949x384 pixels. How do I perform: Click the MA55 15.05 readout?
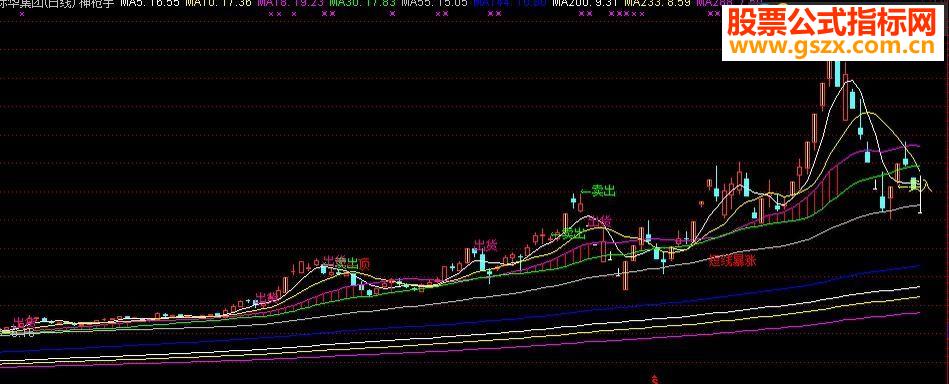coord(435,4)
